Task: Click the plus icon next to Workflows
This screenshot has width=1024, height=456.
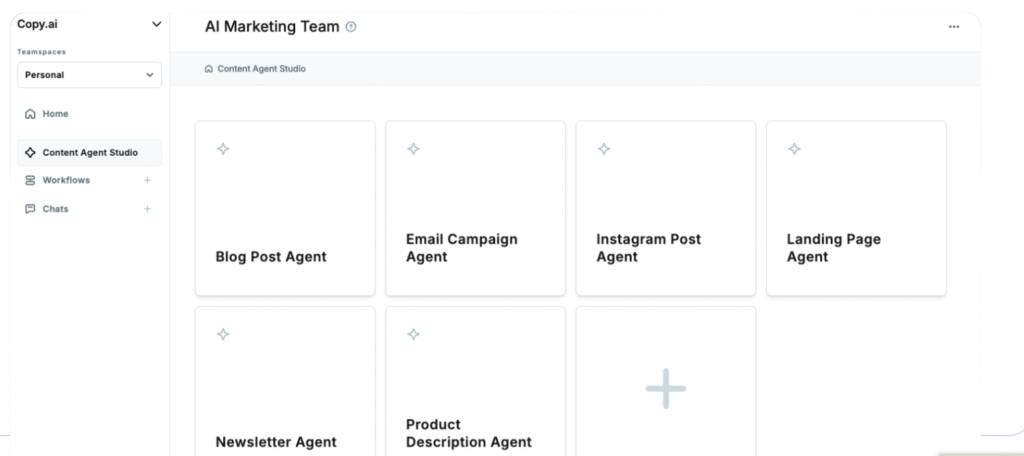Action: [x=148, y=181]
